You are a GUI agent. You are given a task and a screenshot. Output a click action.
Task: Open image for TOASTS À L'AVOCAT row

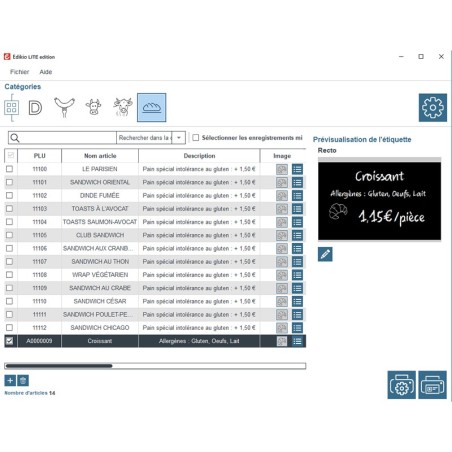click(282, 209)
